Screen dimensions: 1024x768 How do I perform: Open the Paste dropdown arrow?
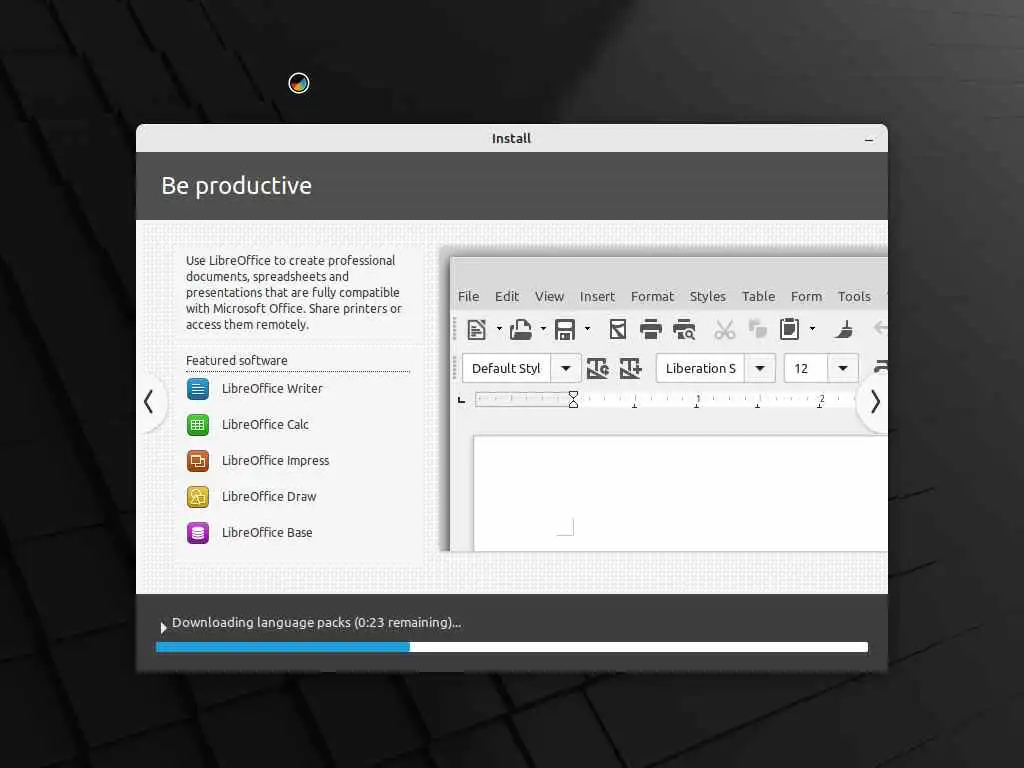tap(812, 328)
